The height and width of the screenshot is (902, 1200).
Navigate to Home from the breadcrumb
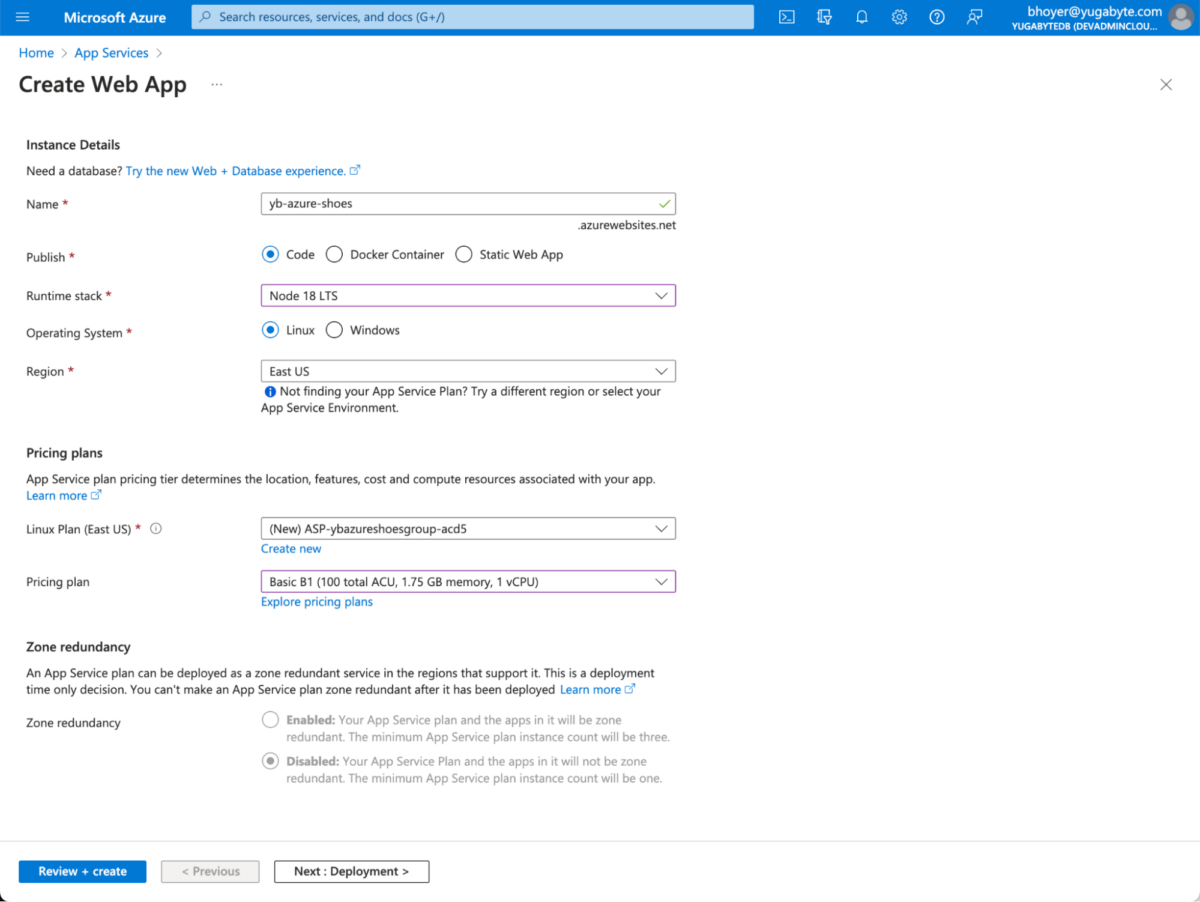point(36,52)
